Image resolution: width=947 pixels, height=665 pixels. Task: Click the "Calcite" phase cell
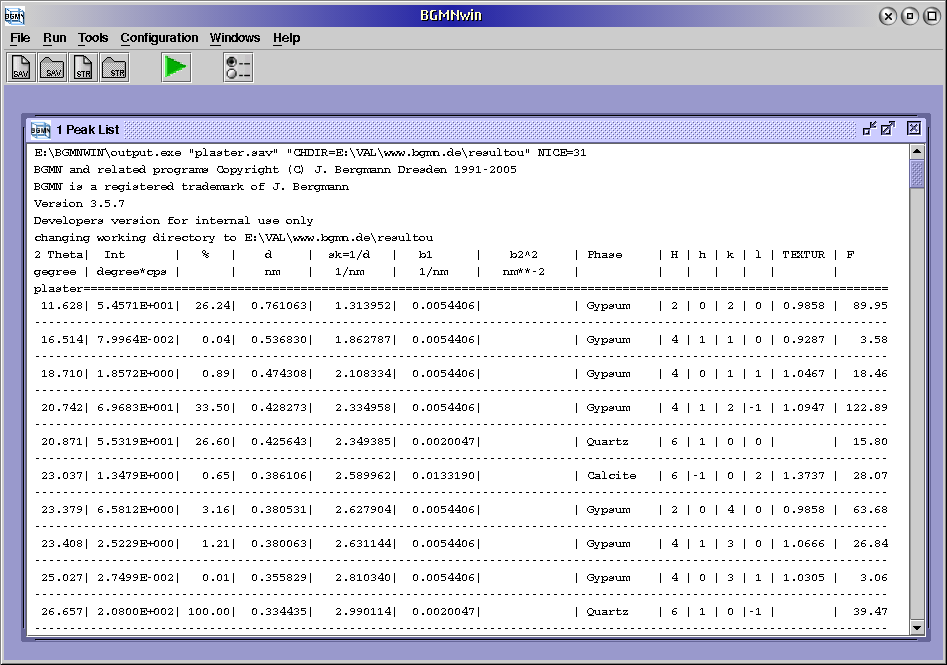(x=611, y=475)
